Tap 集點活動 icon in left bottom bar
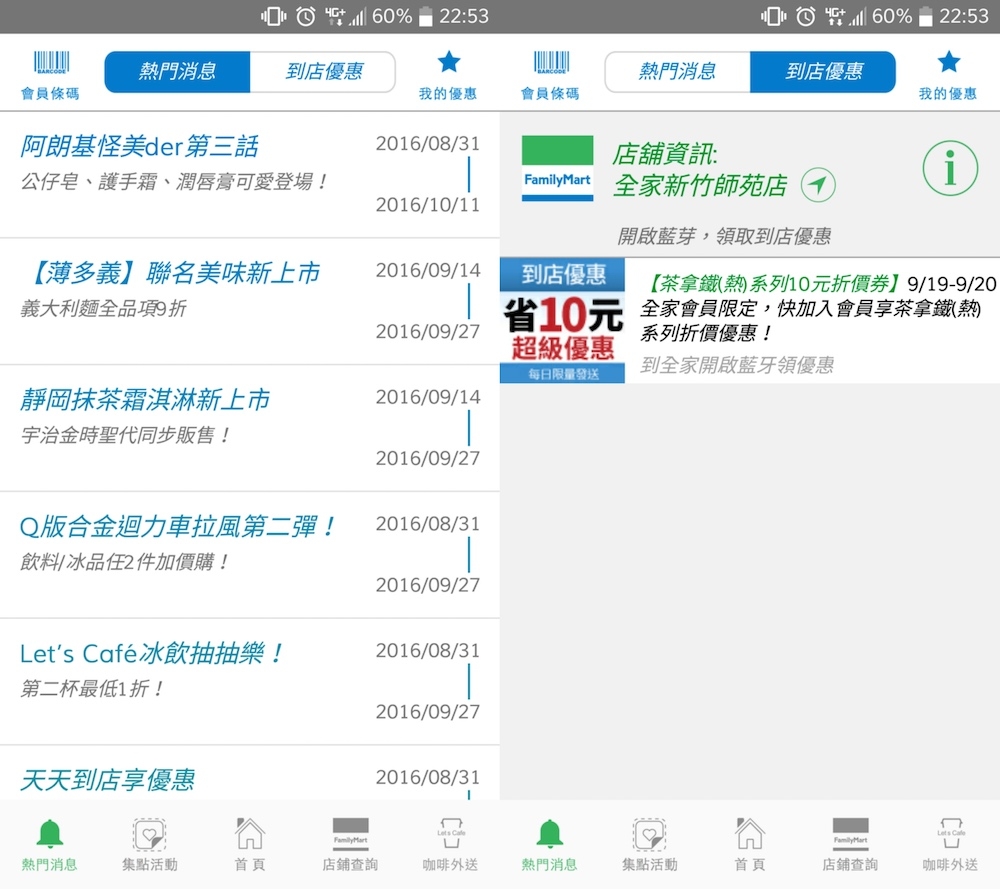The width and height of the screenshot is (1000, 889). pos(150,834)
